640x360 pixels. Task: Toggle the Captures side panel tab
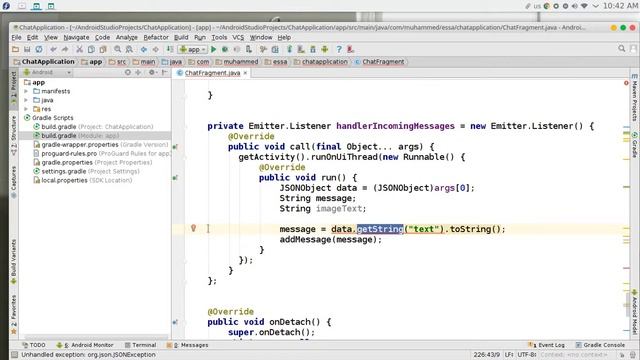[x=13, y=182]
